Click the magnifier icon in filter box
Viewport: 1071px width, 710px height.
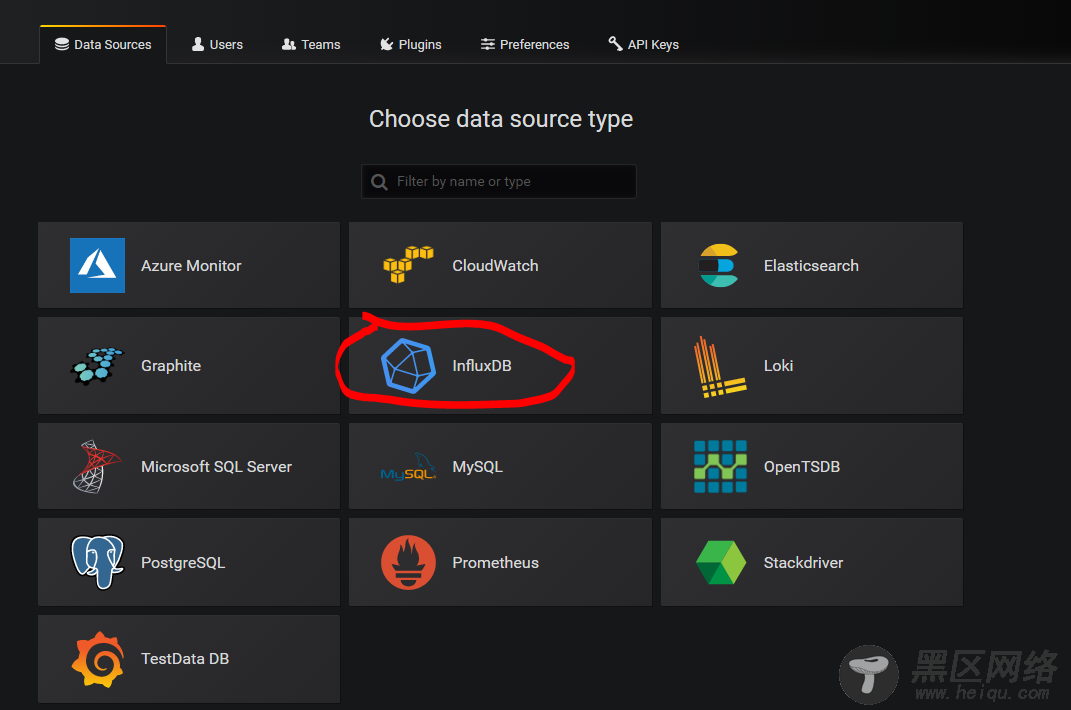tap(379, 182)
